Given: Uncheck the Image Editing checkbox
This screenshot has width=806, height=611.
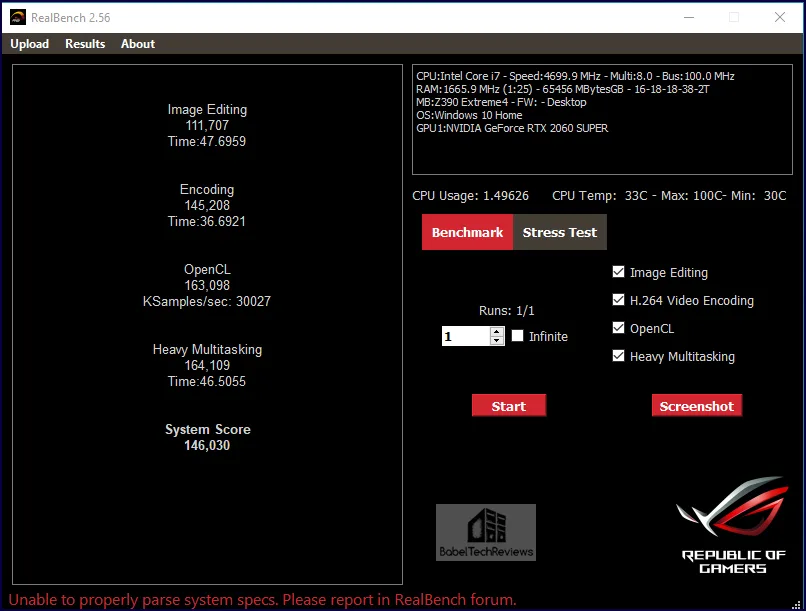Looking at the screenshot, I should pyautogui.click(x=618, y=272).
